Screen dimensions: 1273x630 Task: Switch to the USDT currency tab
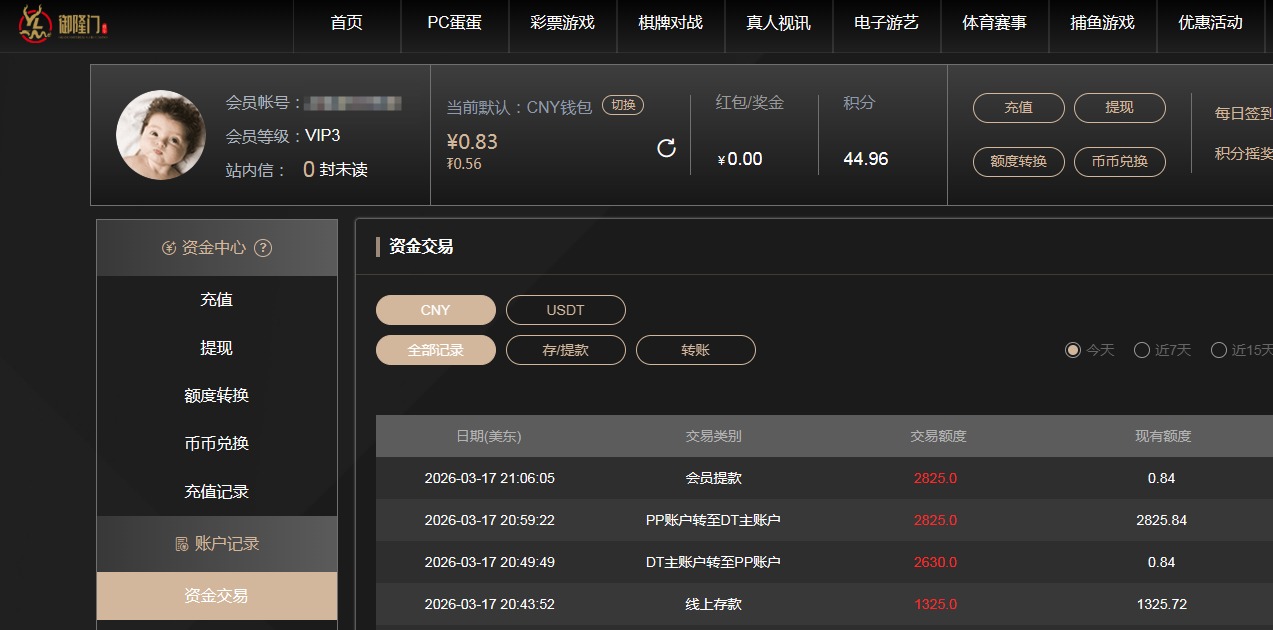tap(565, 310)
